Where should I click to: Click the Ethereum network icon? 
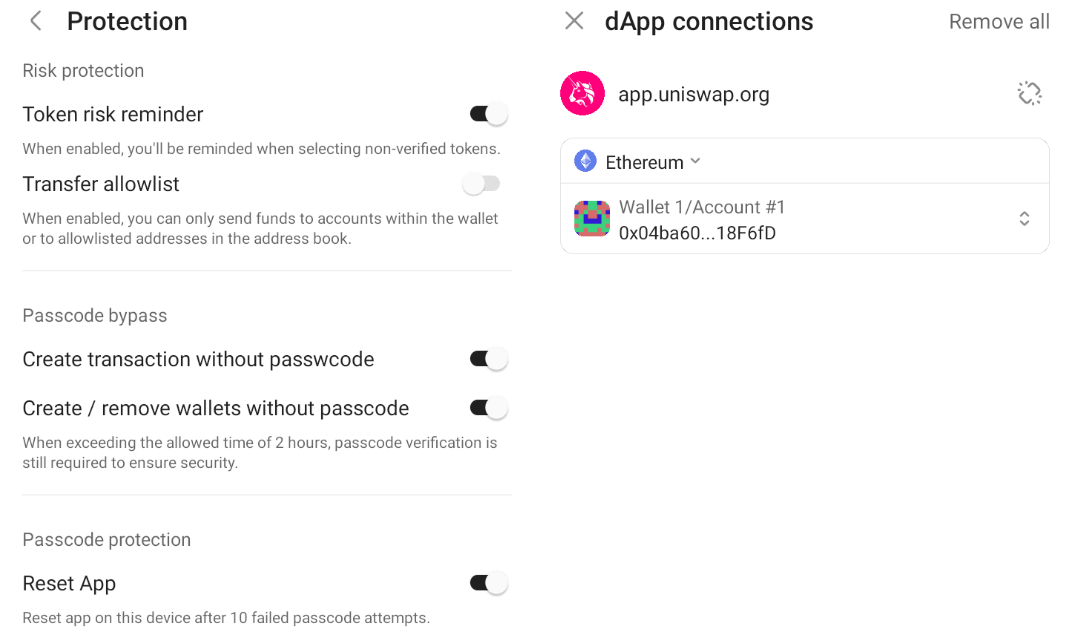(x=585, y=161)
